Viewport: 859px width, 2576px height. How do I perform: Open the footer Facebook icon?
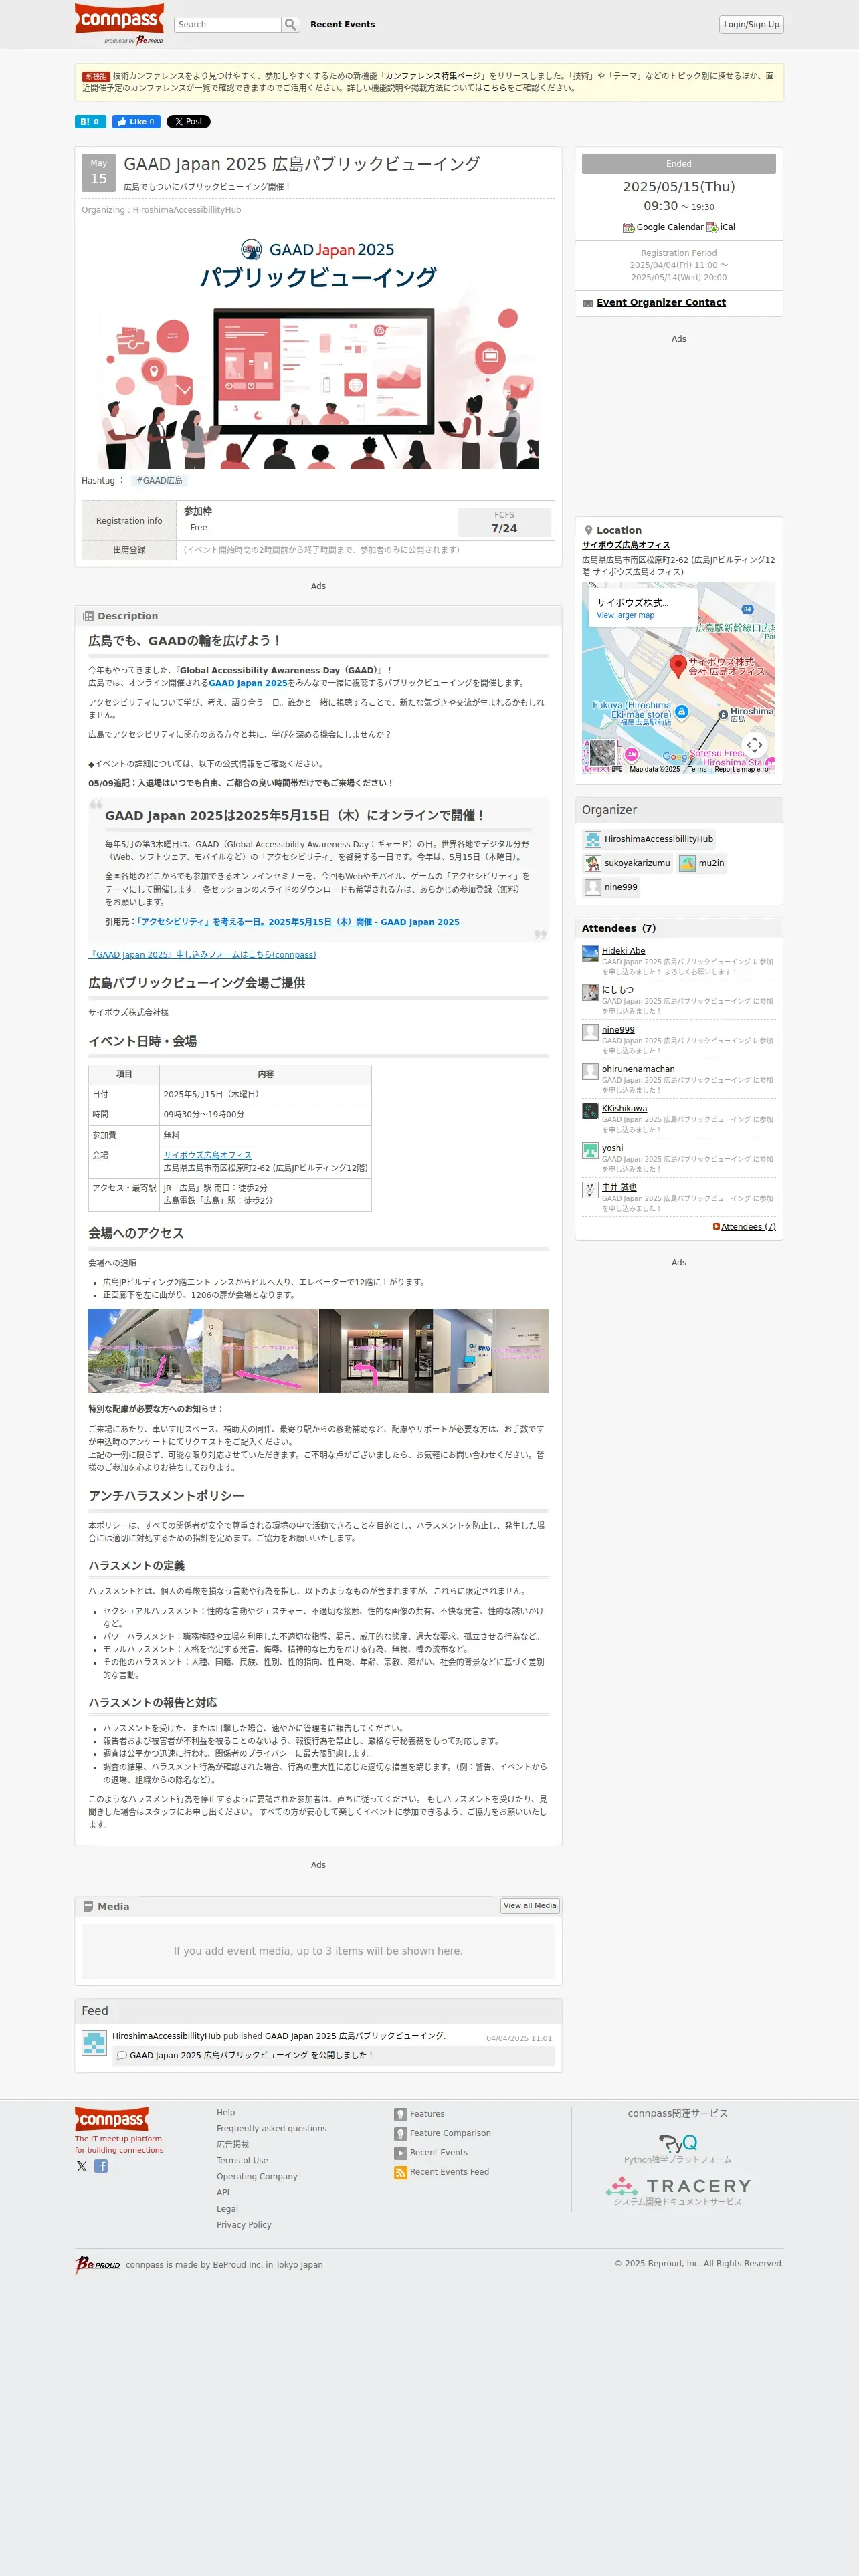[101, 2166]
